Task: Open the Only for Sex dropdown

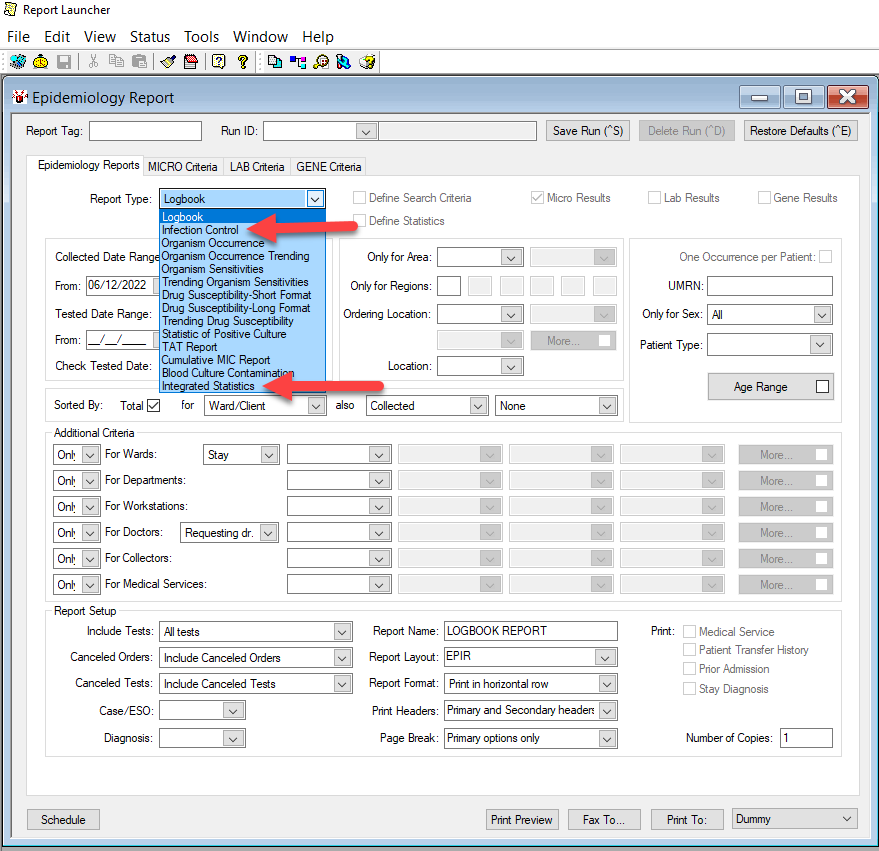Action: tap(821, 315)
